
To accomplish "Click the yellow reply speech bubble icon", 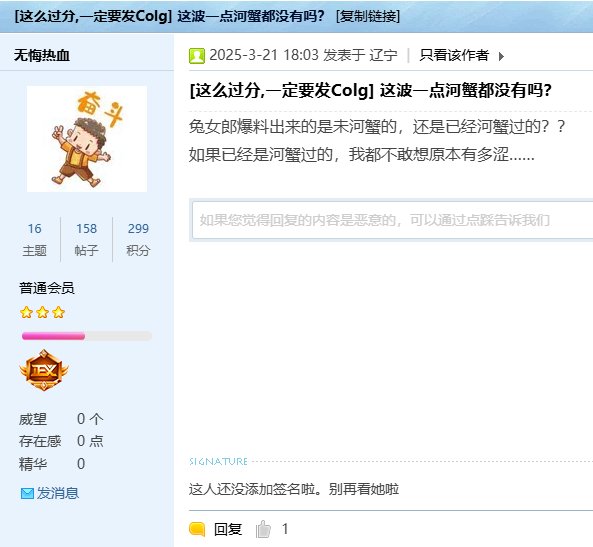I will 197,529.
